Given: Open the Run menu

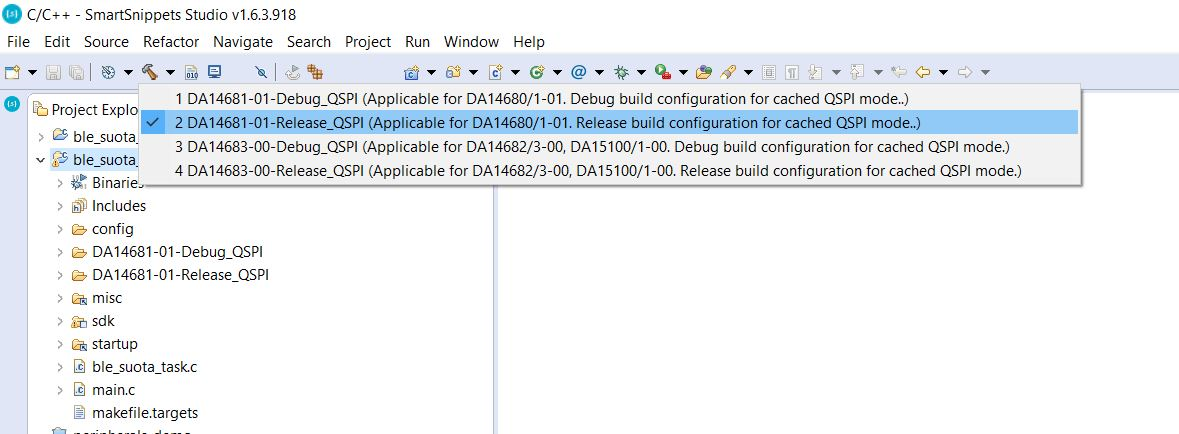Looking at the screenshot, I should 417,42.
